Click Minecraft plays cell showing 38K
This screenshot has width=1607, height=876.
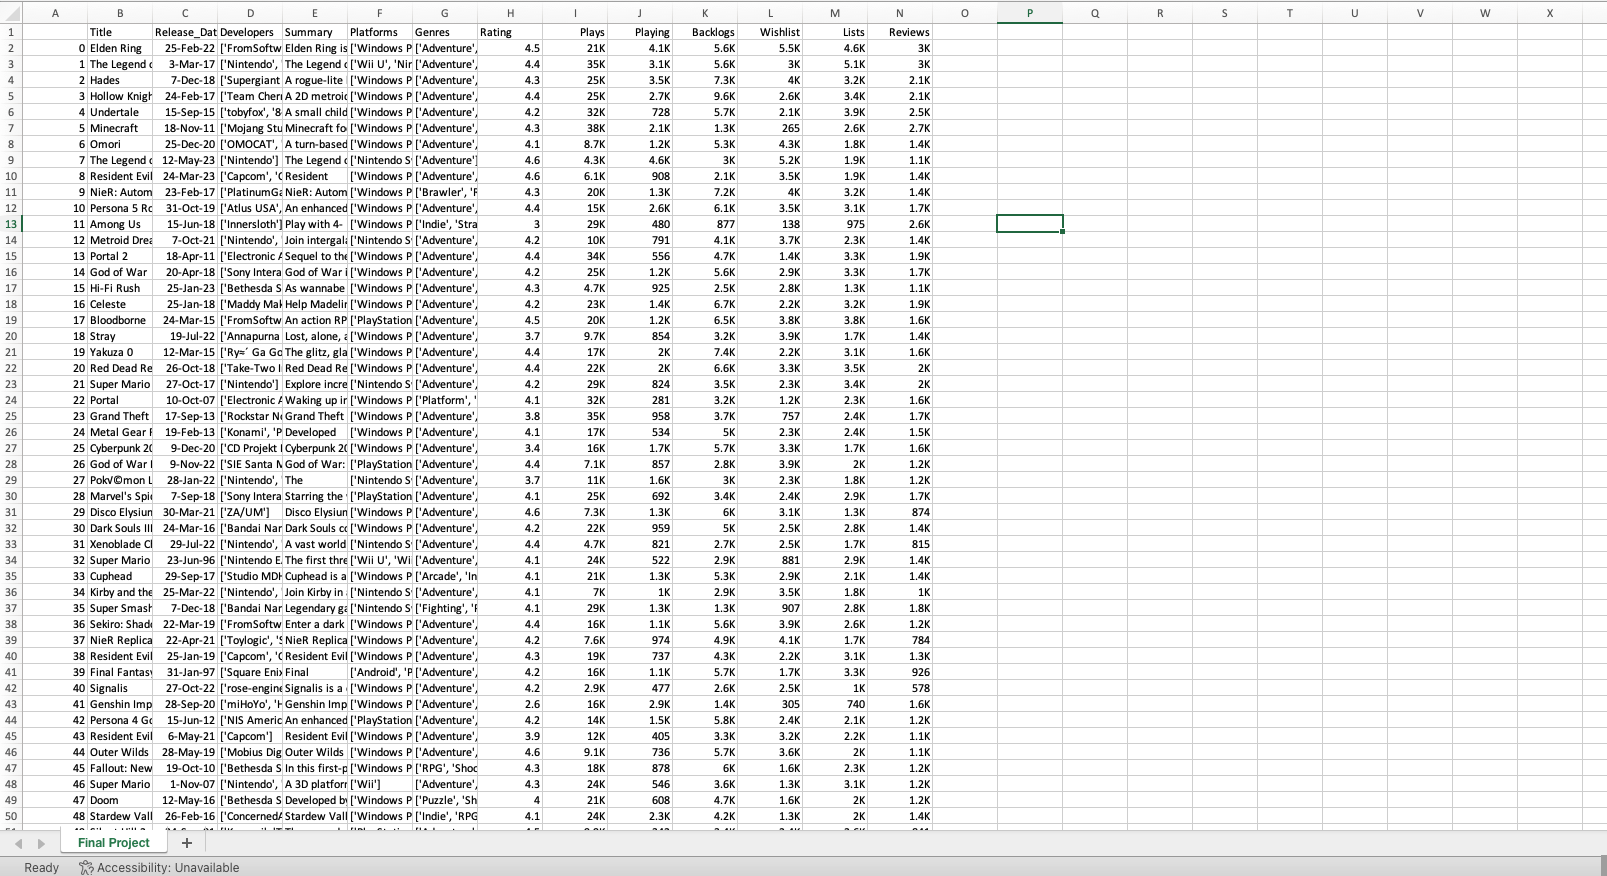[575, 128]
